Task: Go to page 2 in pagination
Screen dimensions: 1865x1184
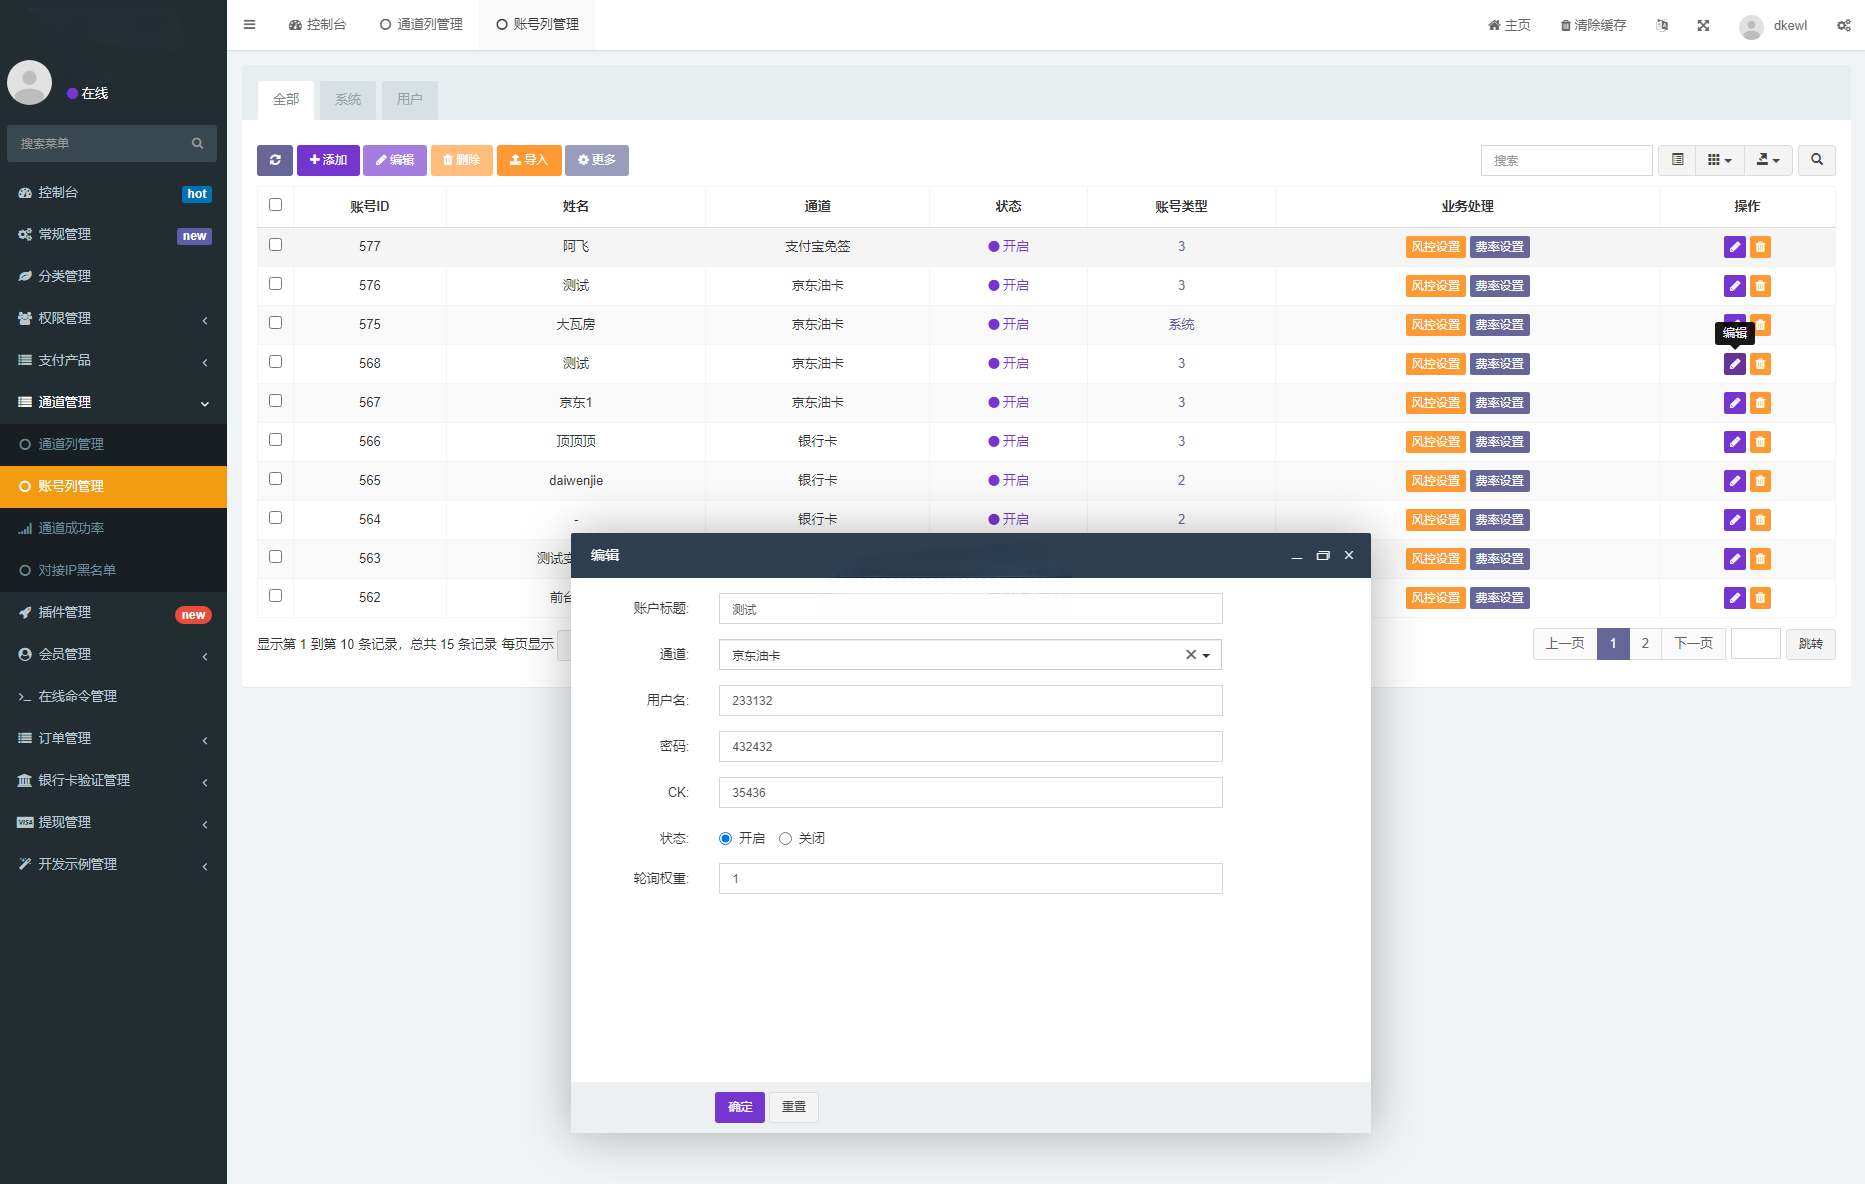Action: pos(1645,643)
